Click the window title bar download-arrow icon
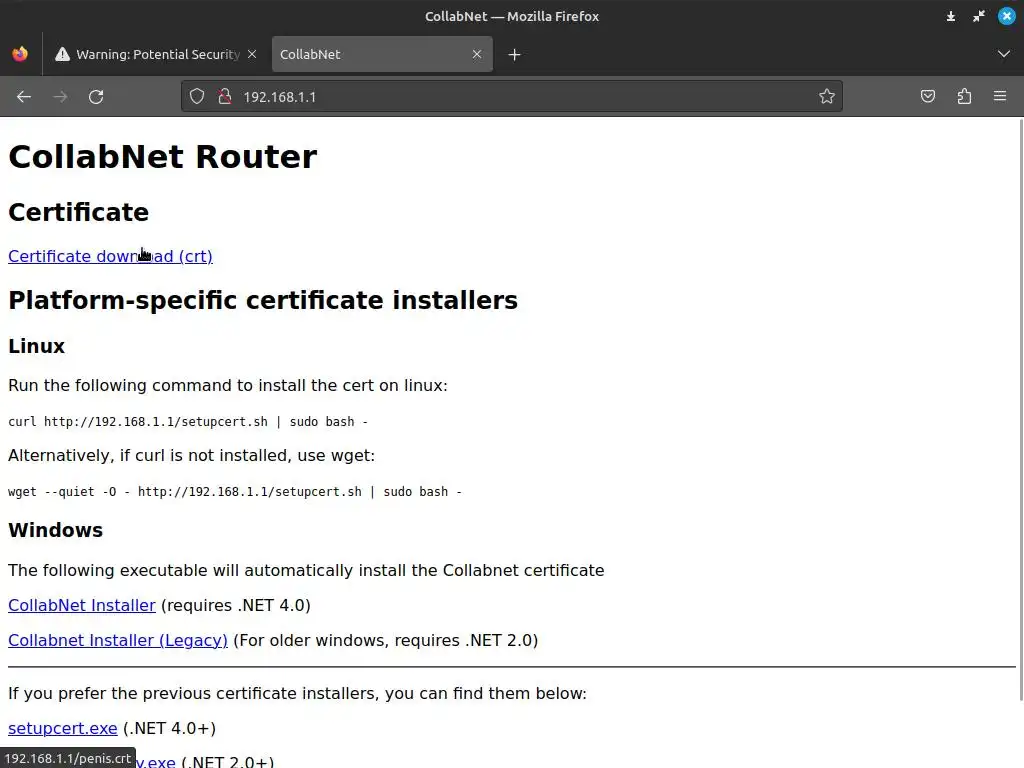1024x768 pixels. 951,16
